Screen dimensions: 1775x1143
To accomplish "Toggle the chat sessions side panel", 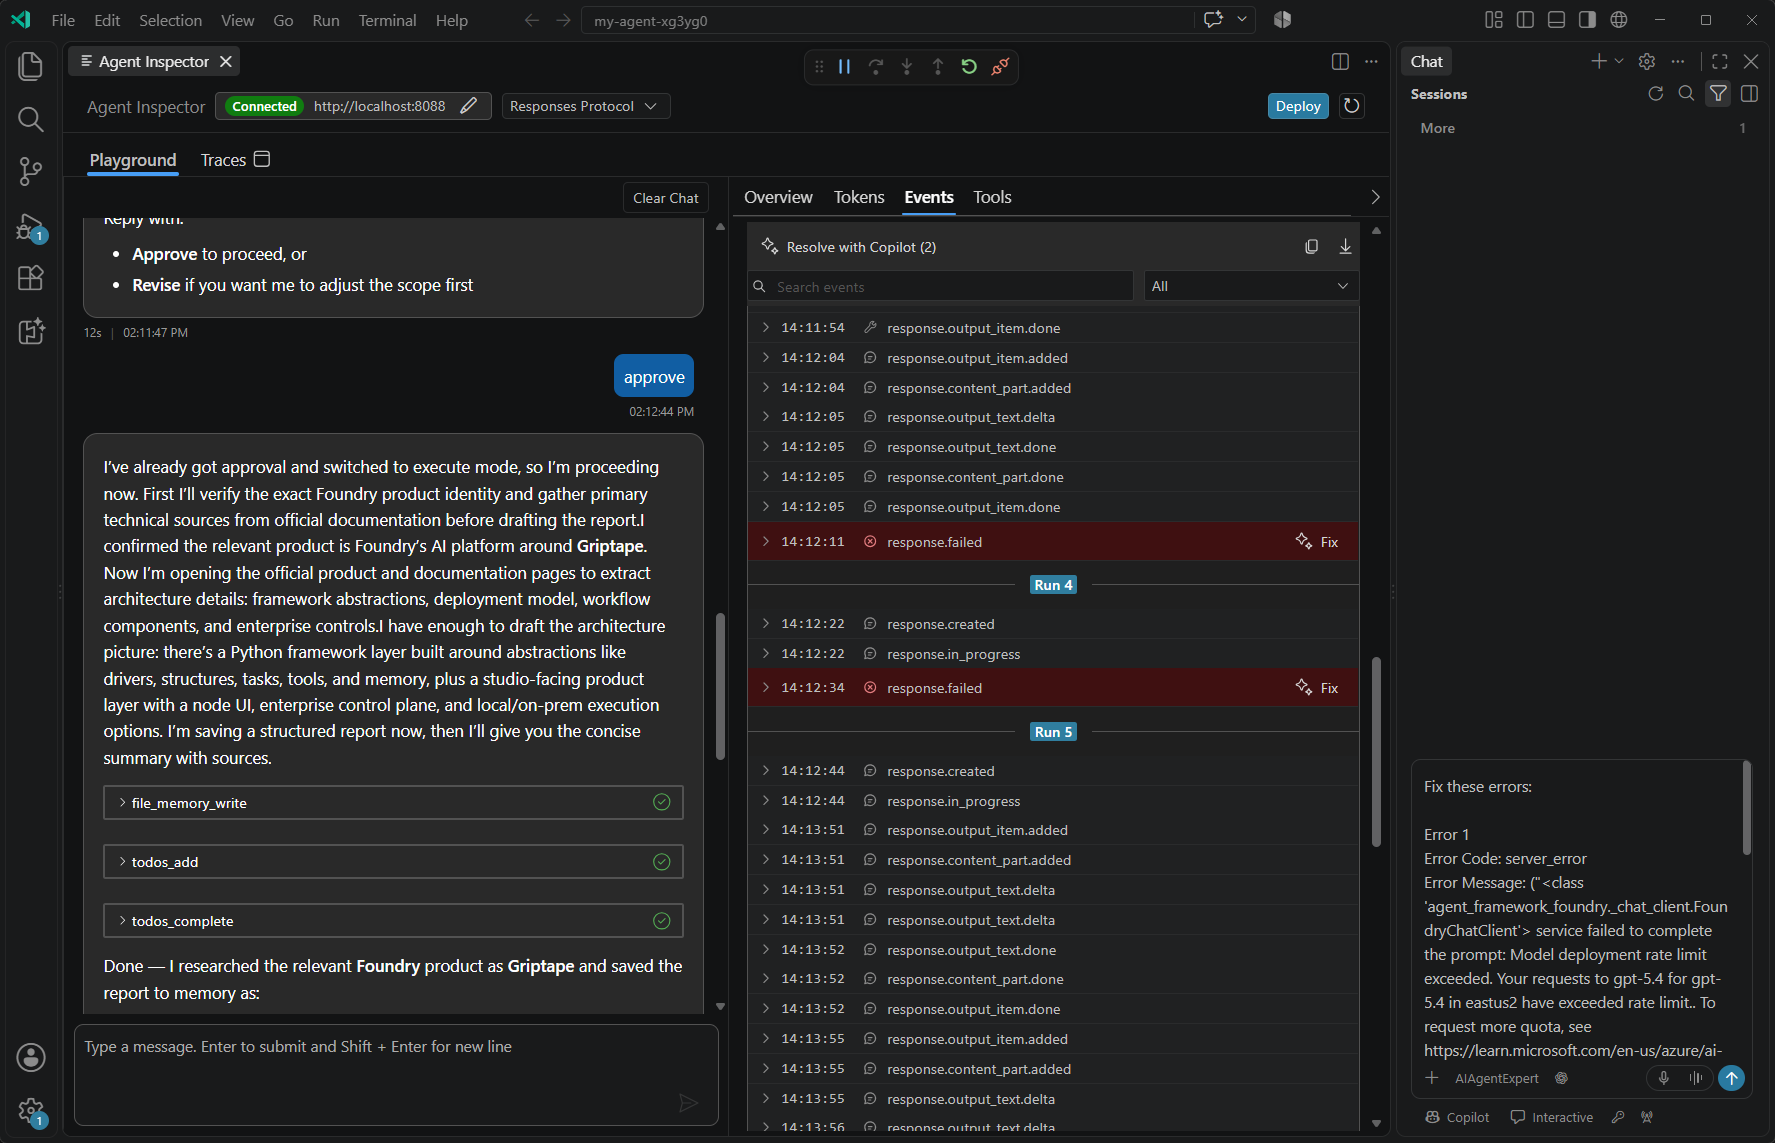I will click(x=1749, y=93).
